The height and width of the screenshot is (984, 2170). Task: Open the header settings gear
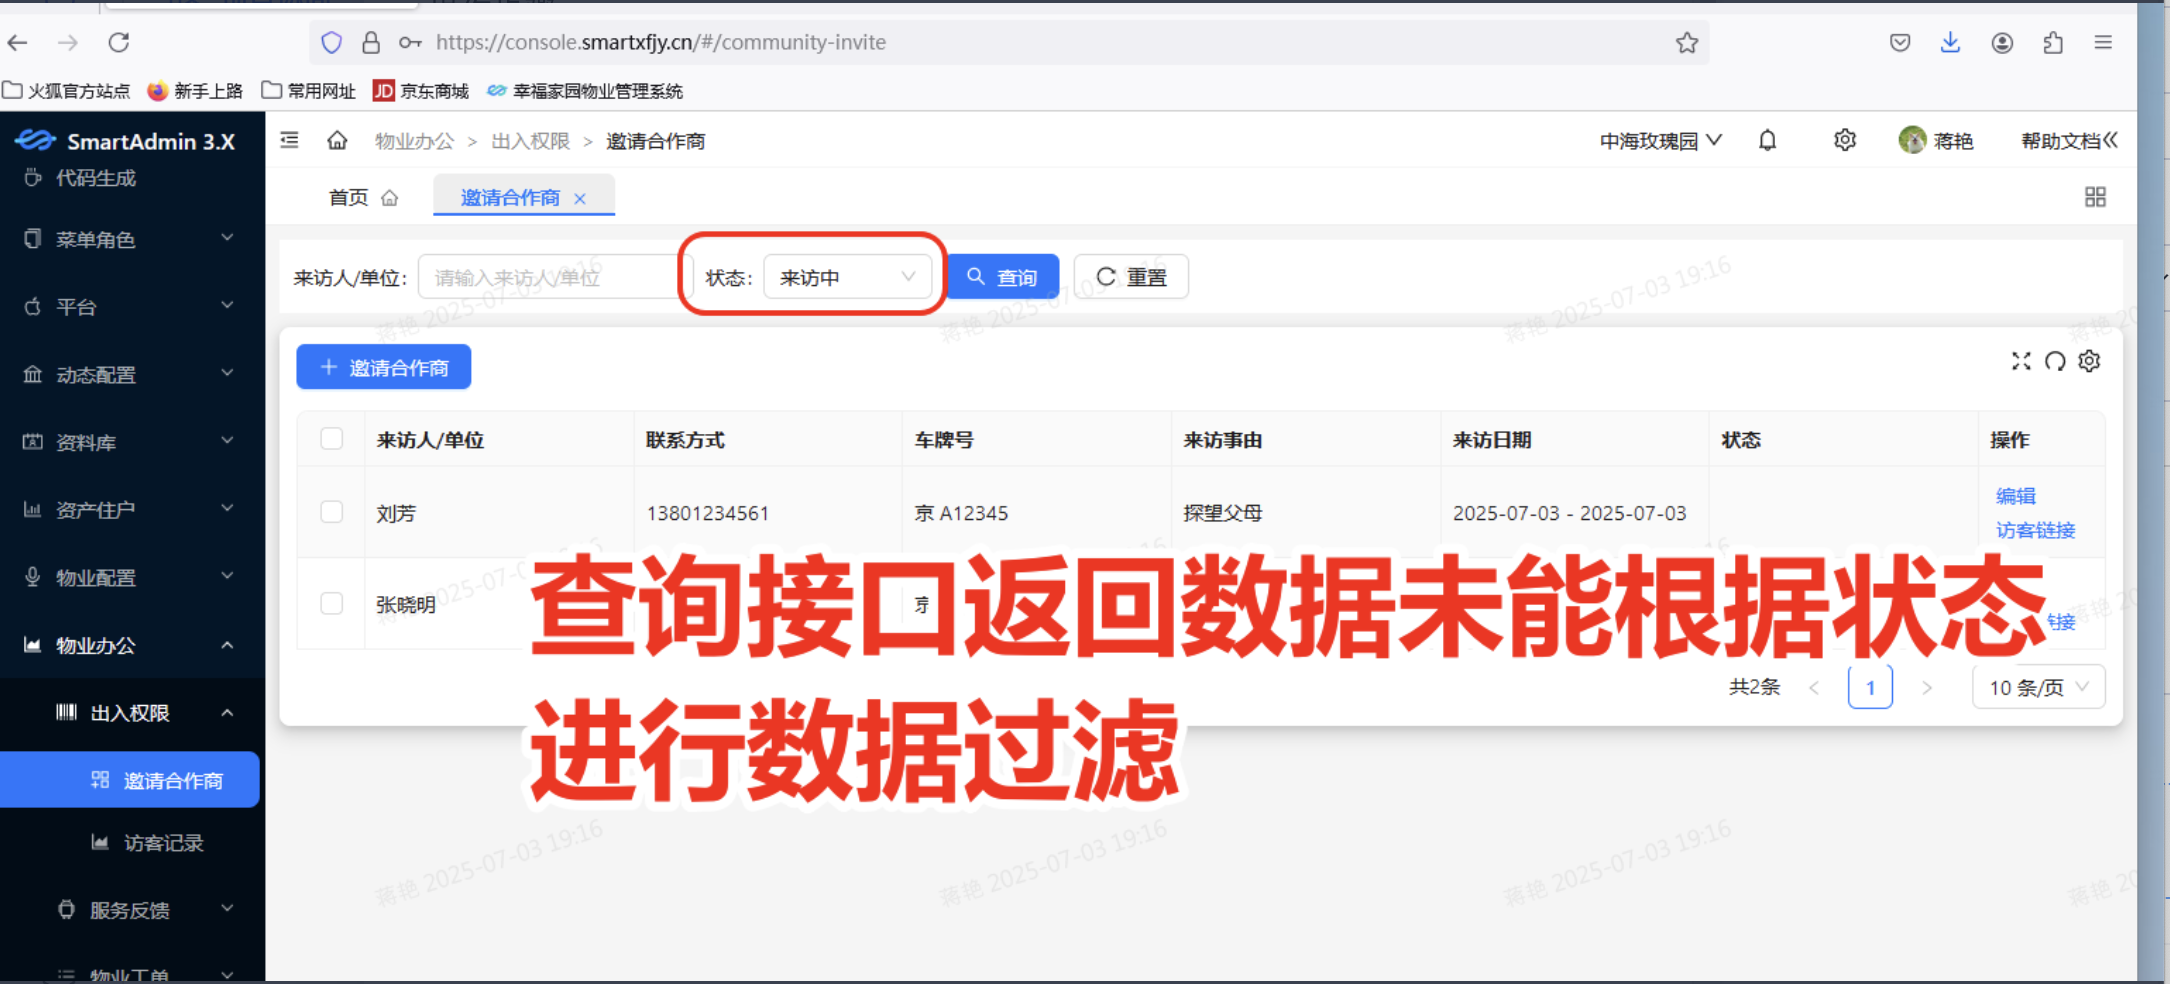(x=1845, y=140)
